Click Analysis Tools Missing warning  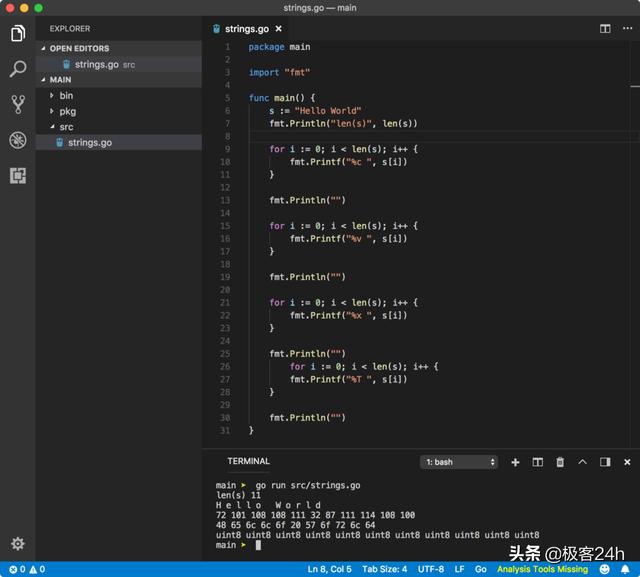tap(542, 569)
